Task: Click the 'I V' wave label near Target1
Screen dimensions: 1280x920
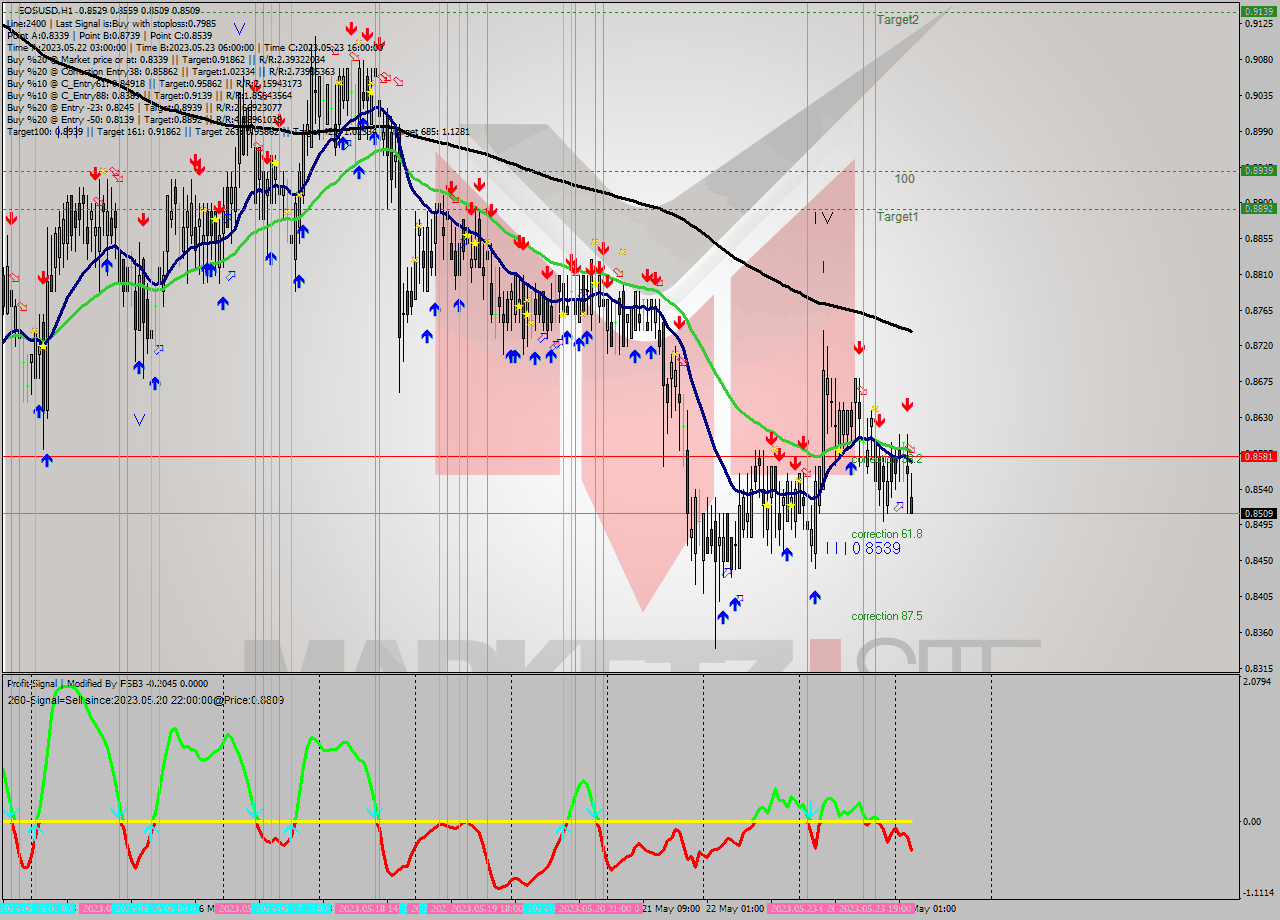Action: click(823, 217)
